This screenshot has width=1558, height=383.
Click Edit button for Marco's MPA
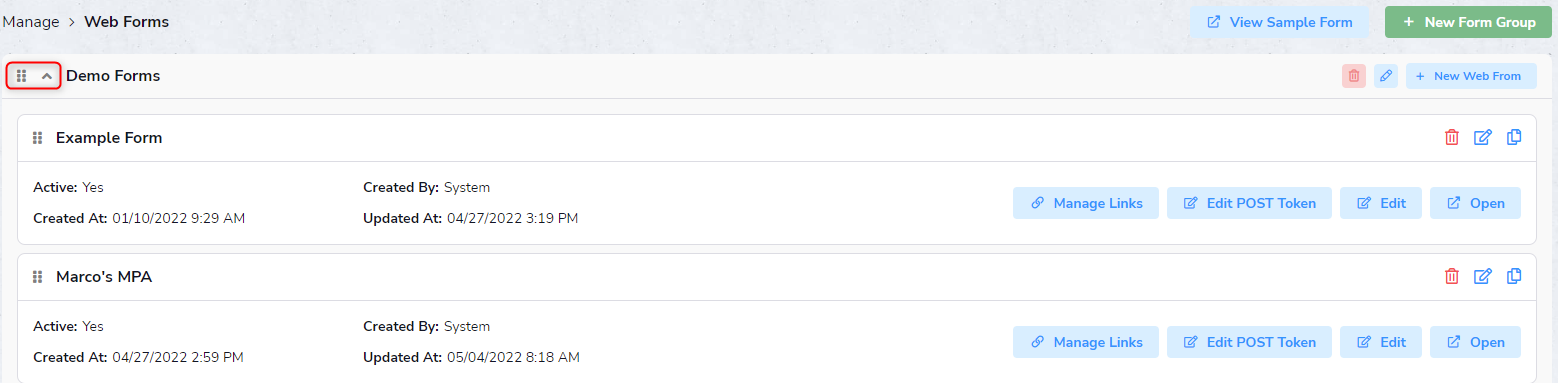pos(1381,342)
